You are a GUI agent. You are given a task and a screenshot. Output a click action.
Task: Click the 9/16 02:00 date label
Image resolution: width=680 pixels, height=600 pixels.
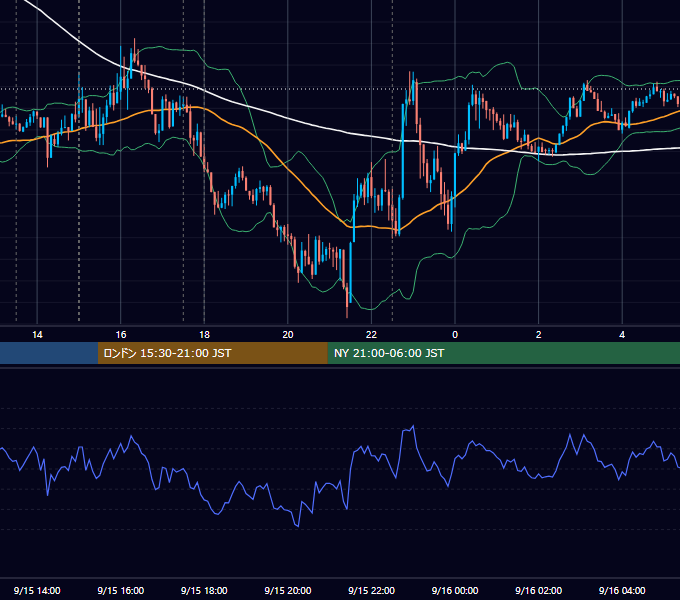coord(539,590)
